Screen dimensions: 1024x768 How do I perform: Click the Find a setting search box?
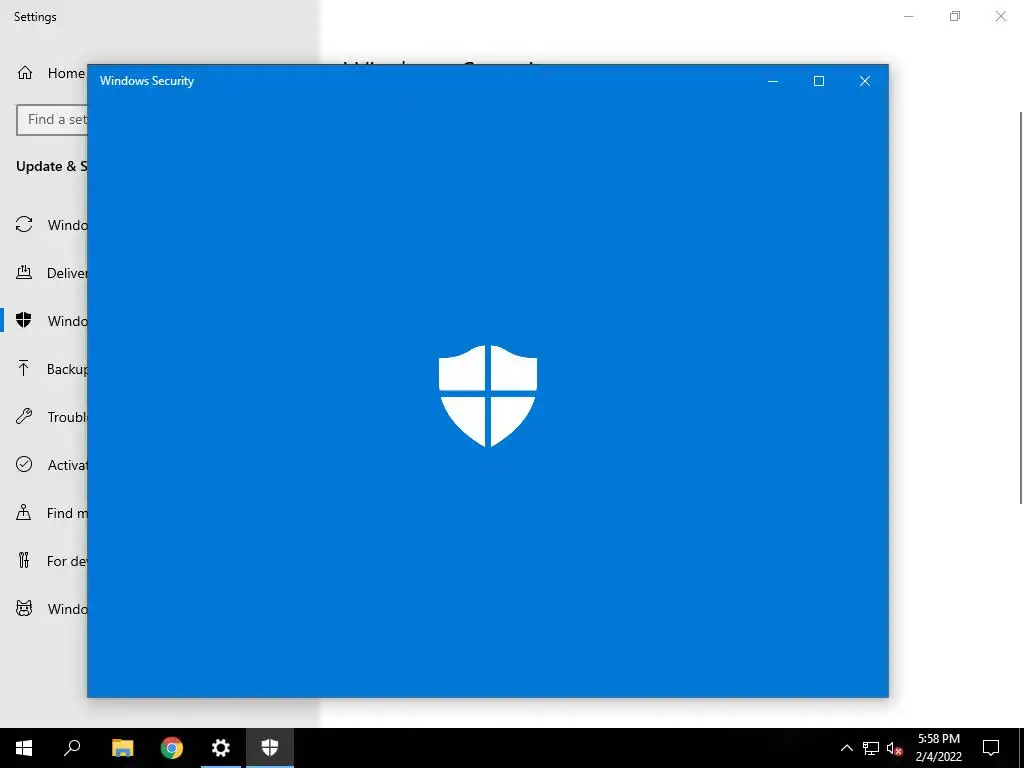coord(52,120)
